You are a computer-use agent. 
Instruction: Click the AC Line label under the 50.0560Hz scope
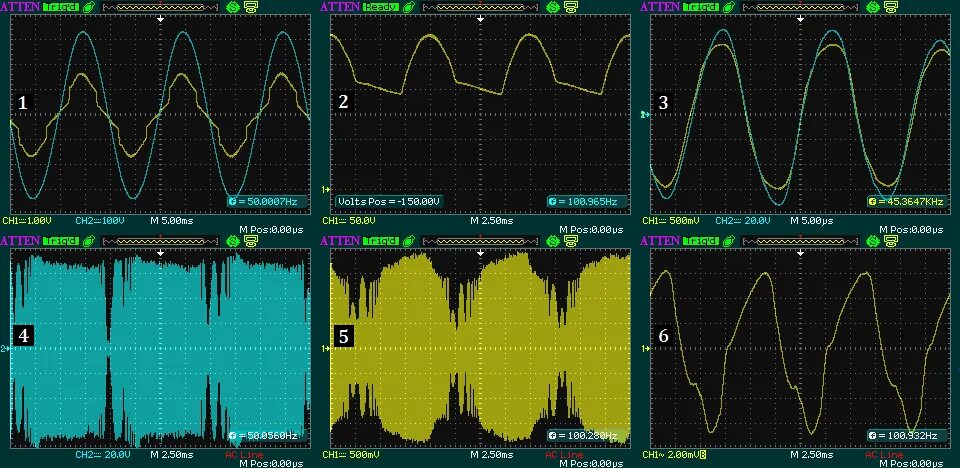(x=246, y=455)
